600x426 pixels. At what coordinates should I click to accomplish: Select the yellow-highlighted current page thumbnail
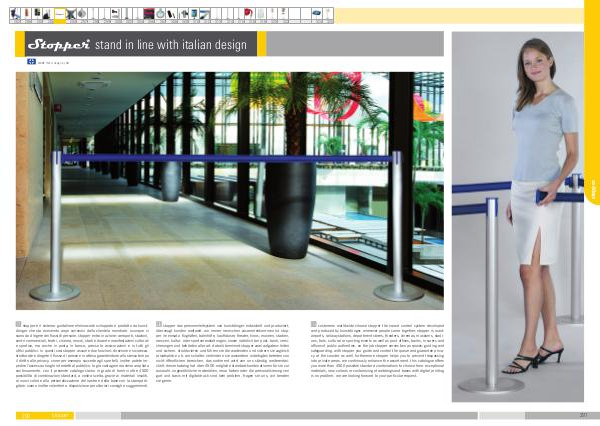(x=60, y=15)
